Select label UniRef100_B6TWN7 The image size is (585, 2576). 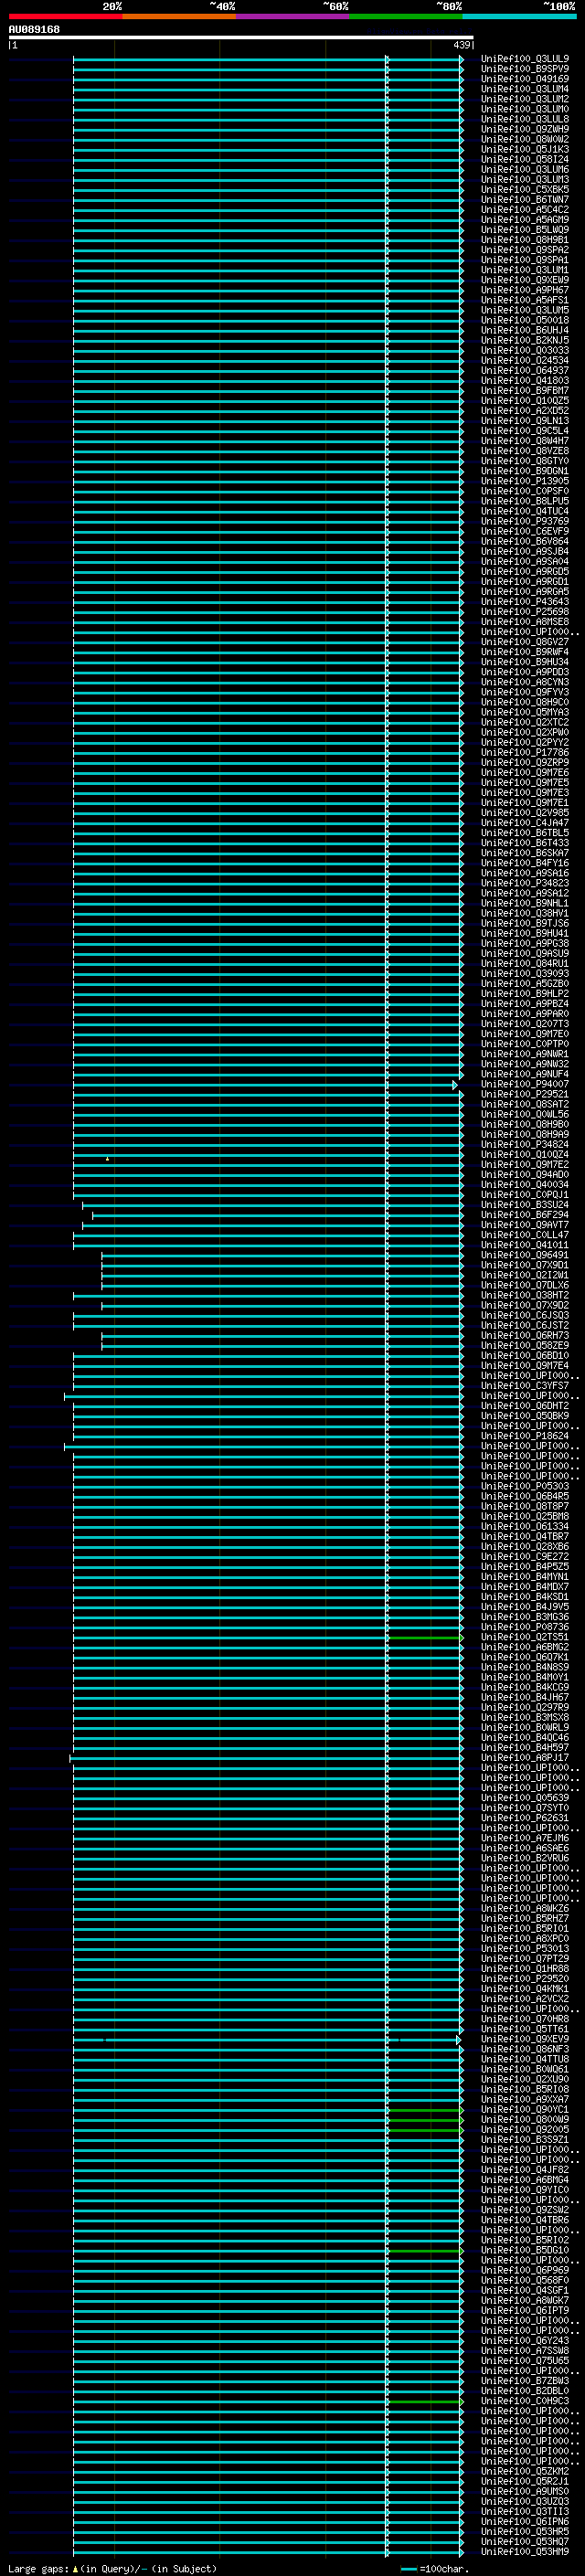pyautogui.click(x=524, y=200)
